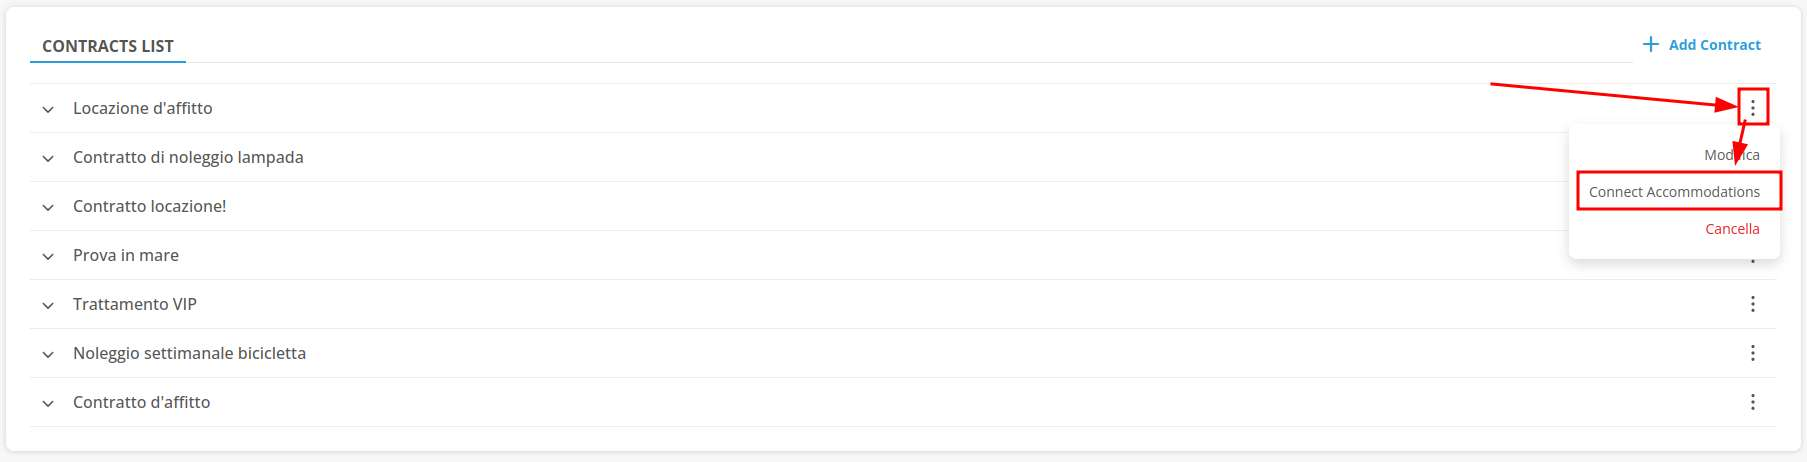Open the three-dot menu for Trattamento VIP

pyautogui.click(x=1752, y=304)
